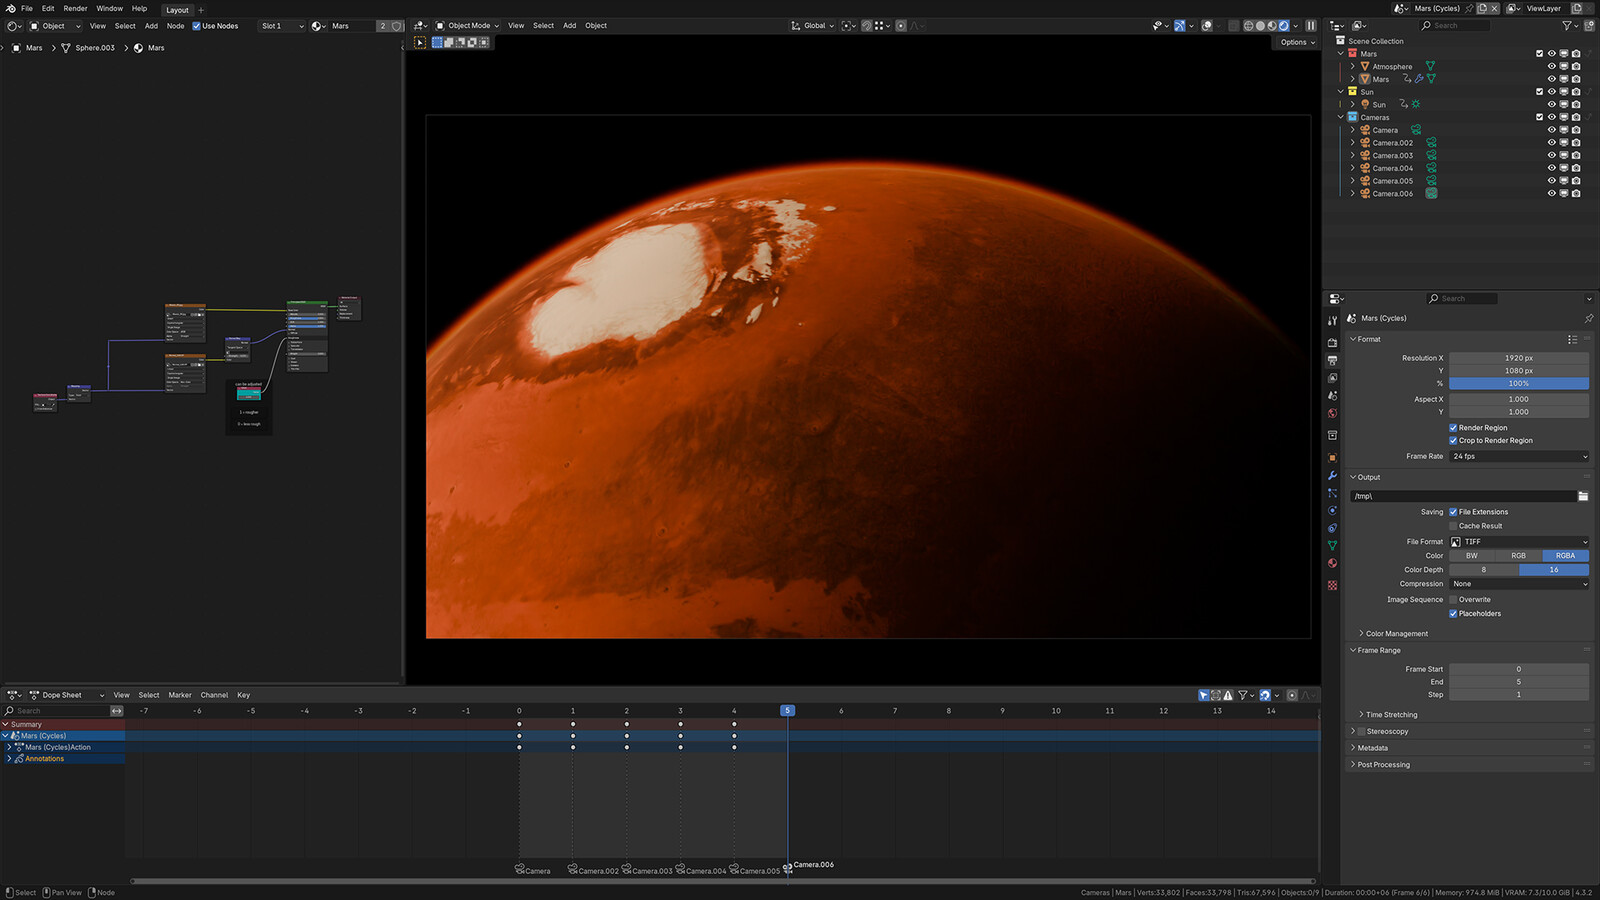Hide Camera.006 in viewport via eye icon
The width and height of the screenshot is (1600, 900).
[1552, 194]
